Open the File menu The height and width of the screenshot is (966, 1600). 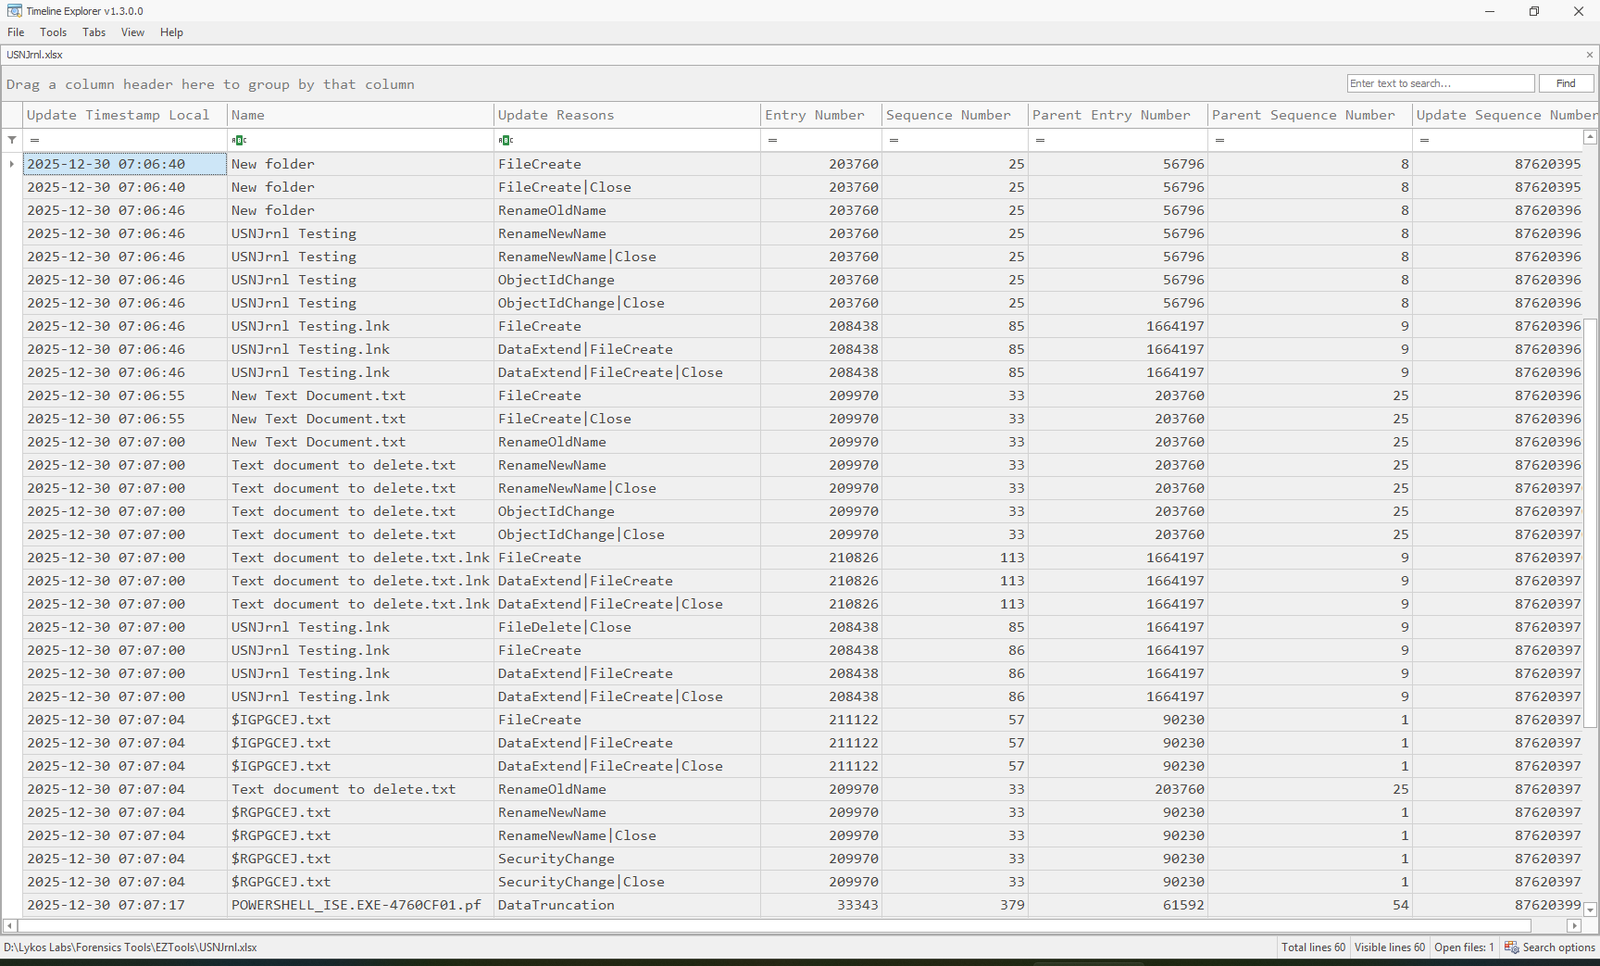point(16,32)
